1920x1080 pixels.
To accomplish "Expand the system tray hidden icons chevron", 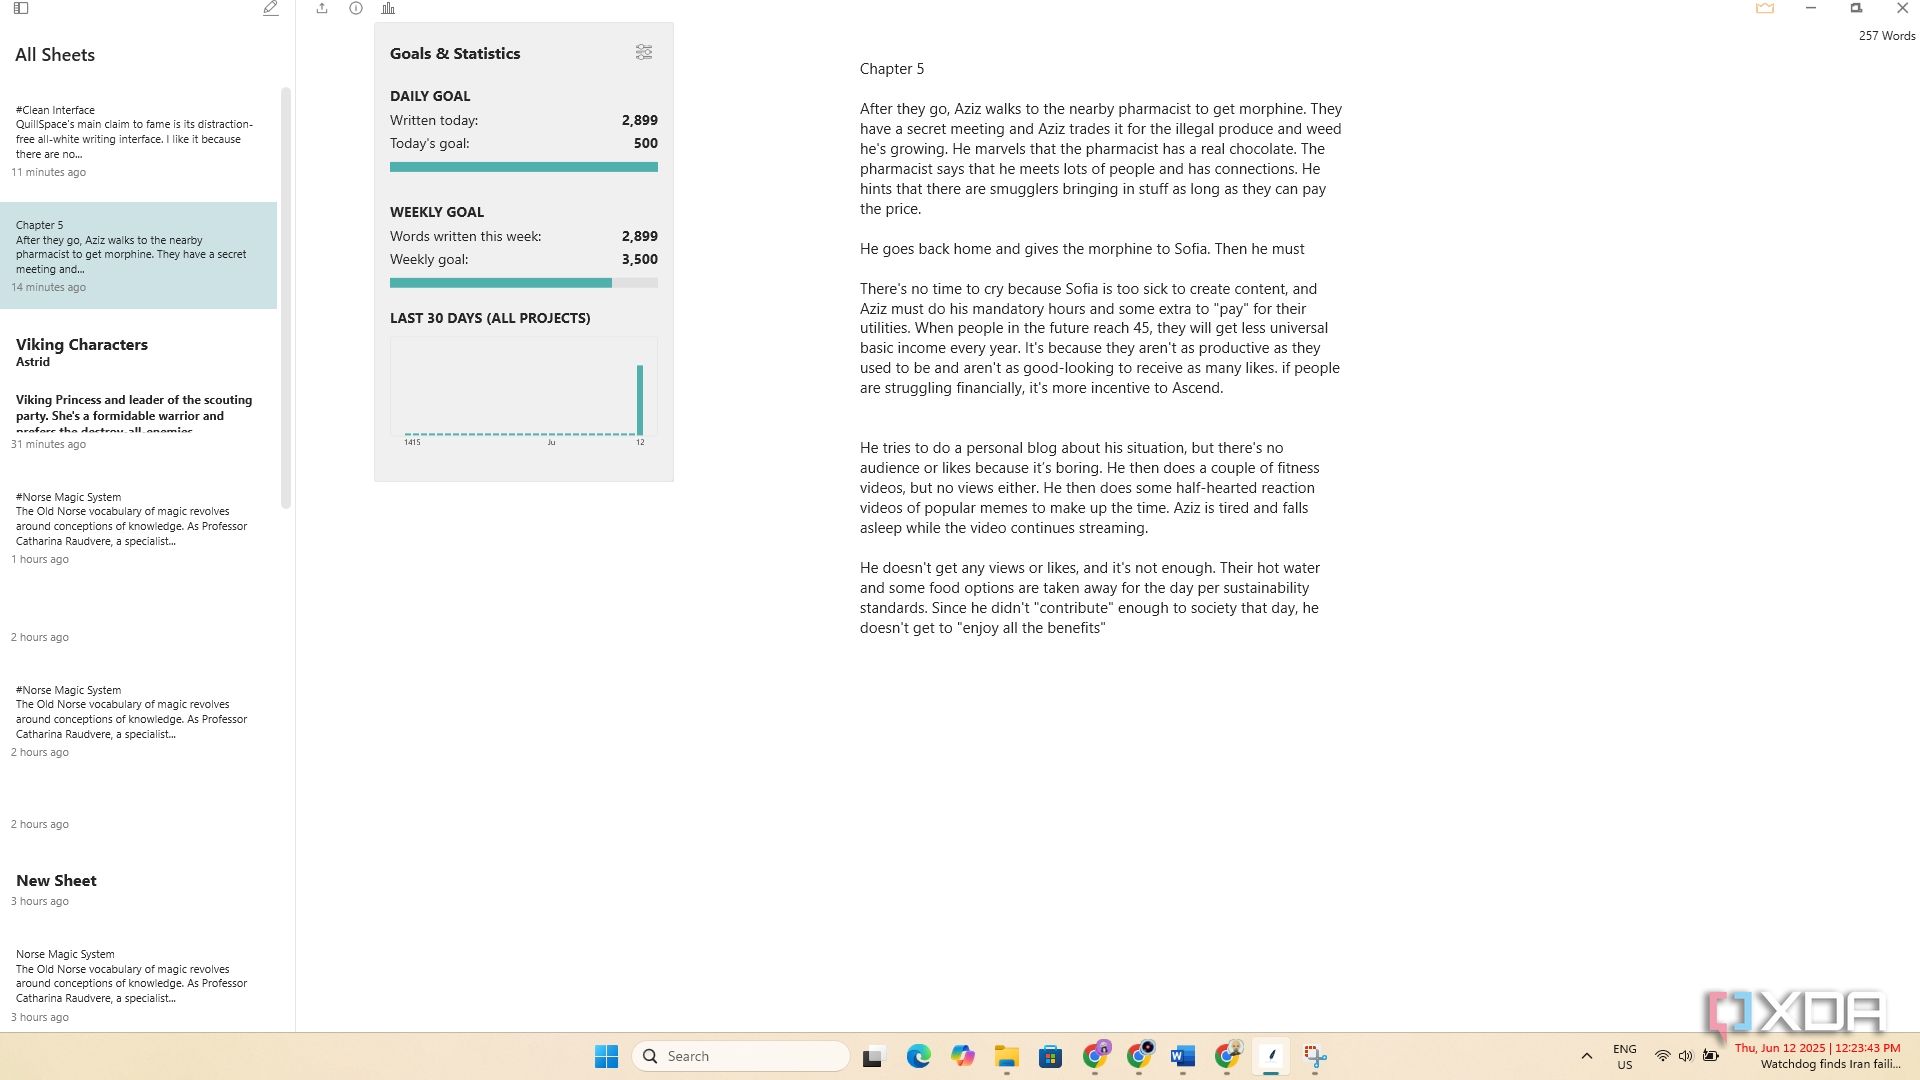I will click(1586, 1056).
